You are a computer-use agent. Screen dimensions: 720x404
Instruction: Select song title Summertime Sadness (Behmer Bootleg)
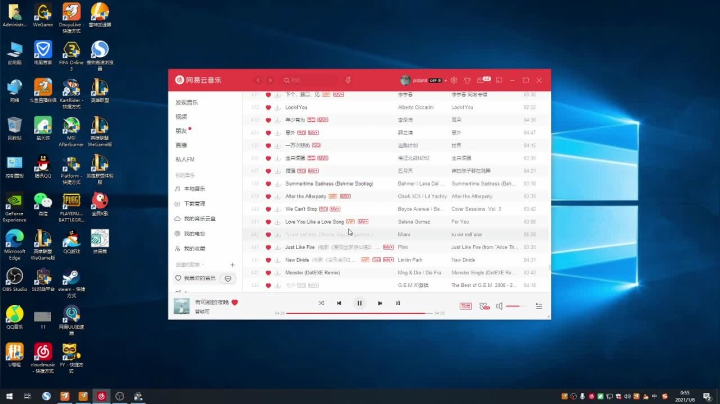pyautogui.click(x=329, y=184)
